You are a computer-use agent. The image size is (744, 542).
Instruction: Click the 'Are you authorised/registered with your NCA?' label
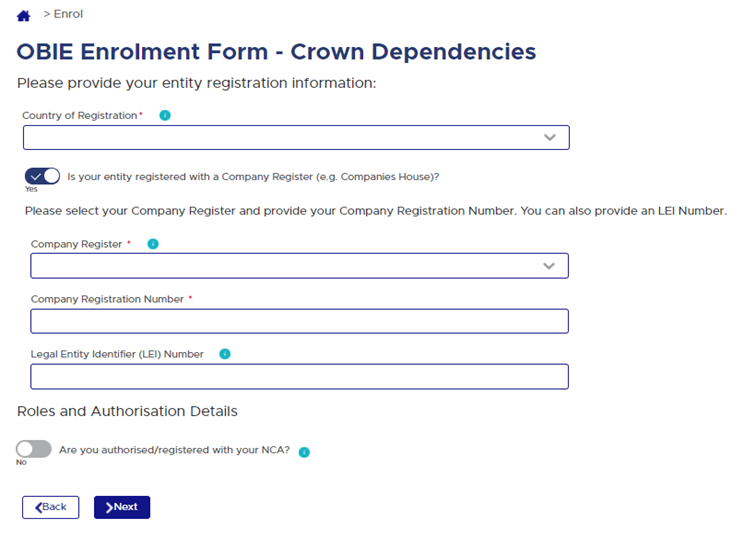coord(174,450)
